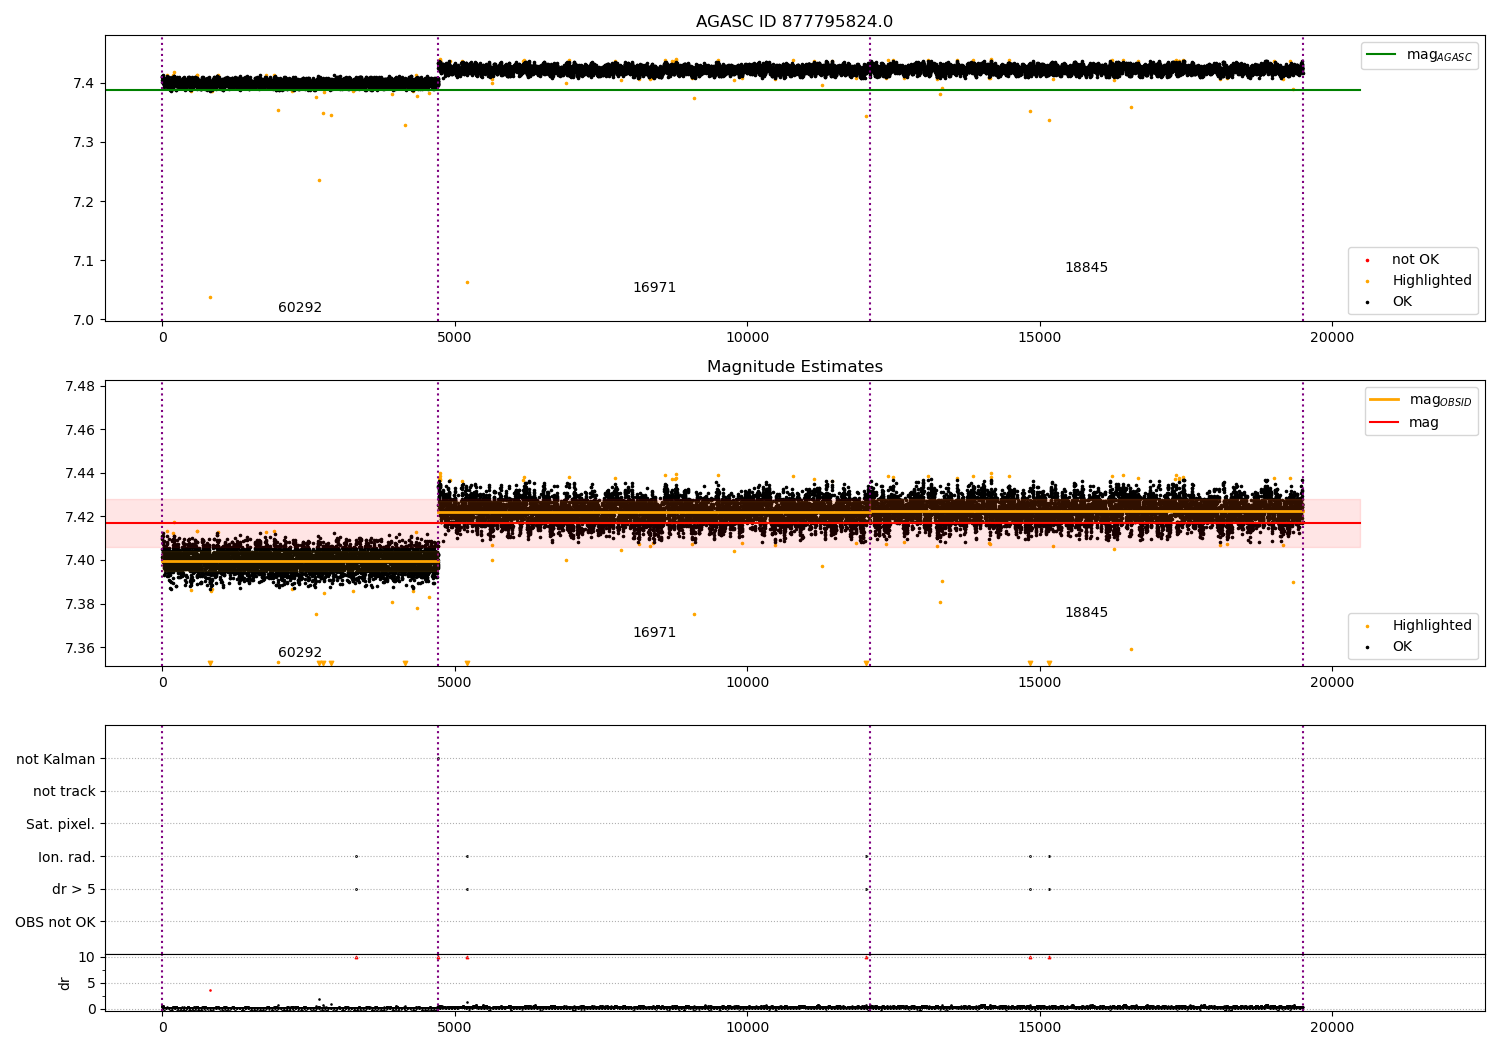Click the y-axis tick 7.1 in top plot
The width and height of the screenshot is (1500, 1050).
point(83,261)
